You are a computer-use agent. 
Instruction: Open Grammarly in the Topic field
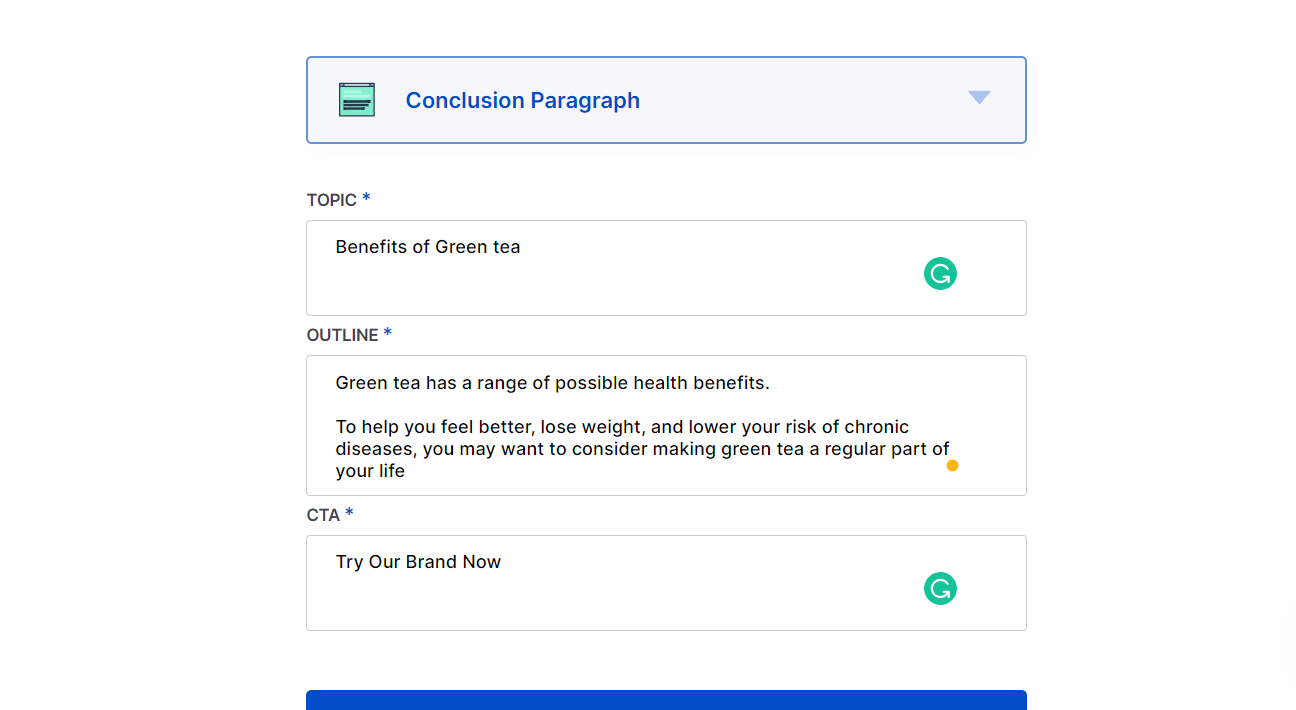pos(940,274)
